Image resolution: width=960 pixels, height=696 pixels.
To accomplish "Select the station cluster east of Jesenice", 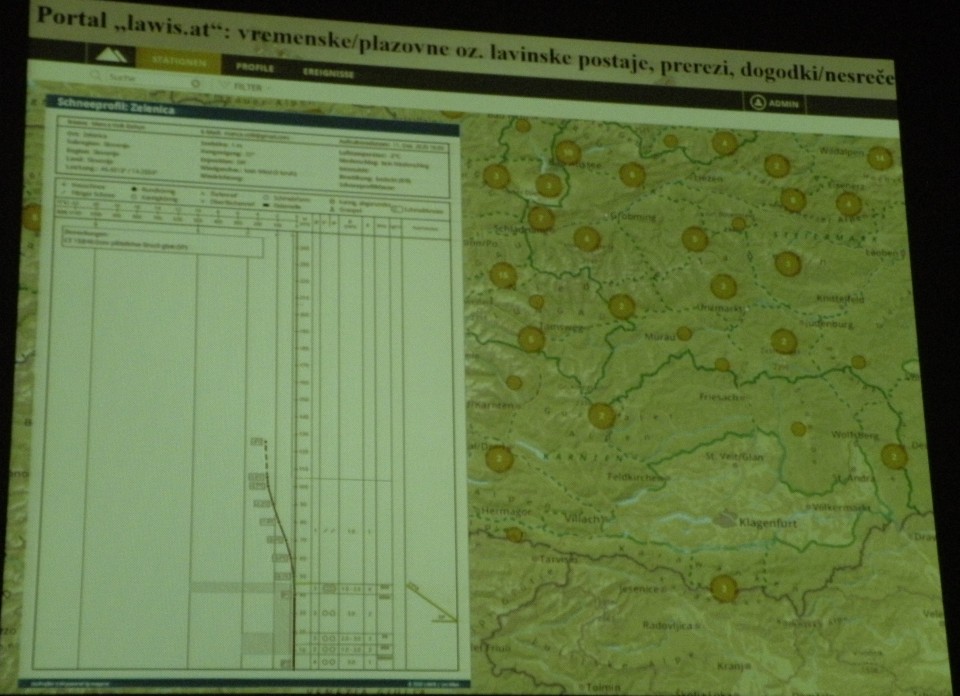I will point(724,588).
